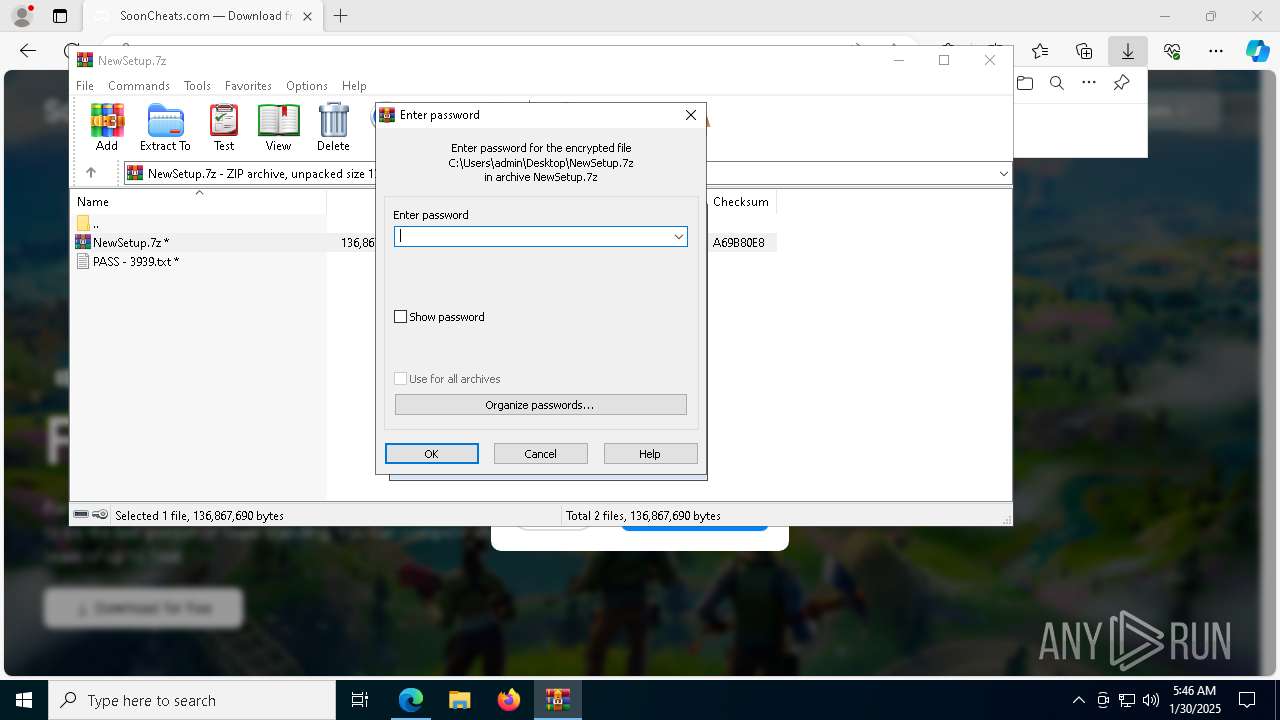Click the Test archive toolbar icon

click(x=224, y=128)
